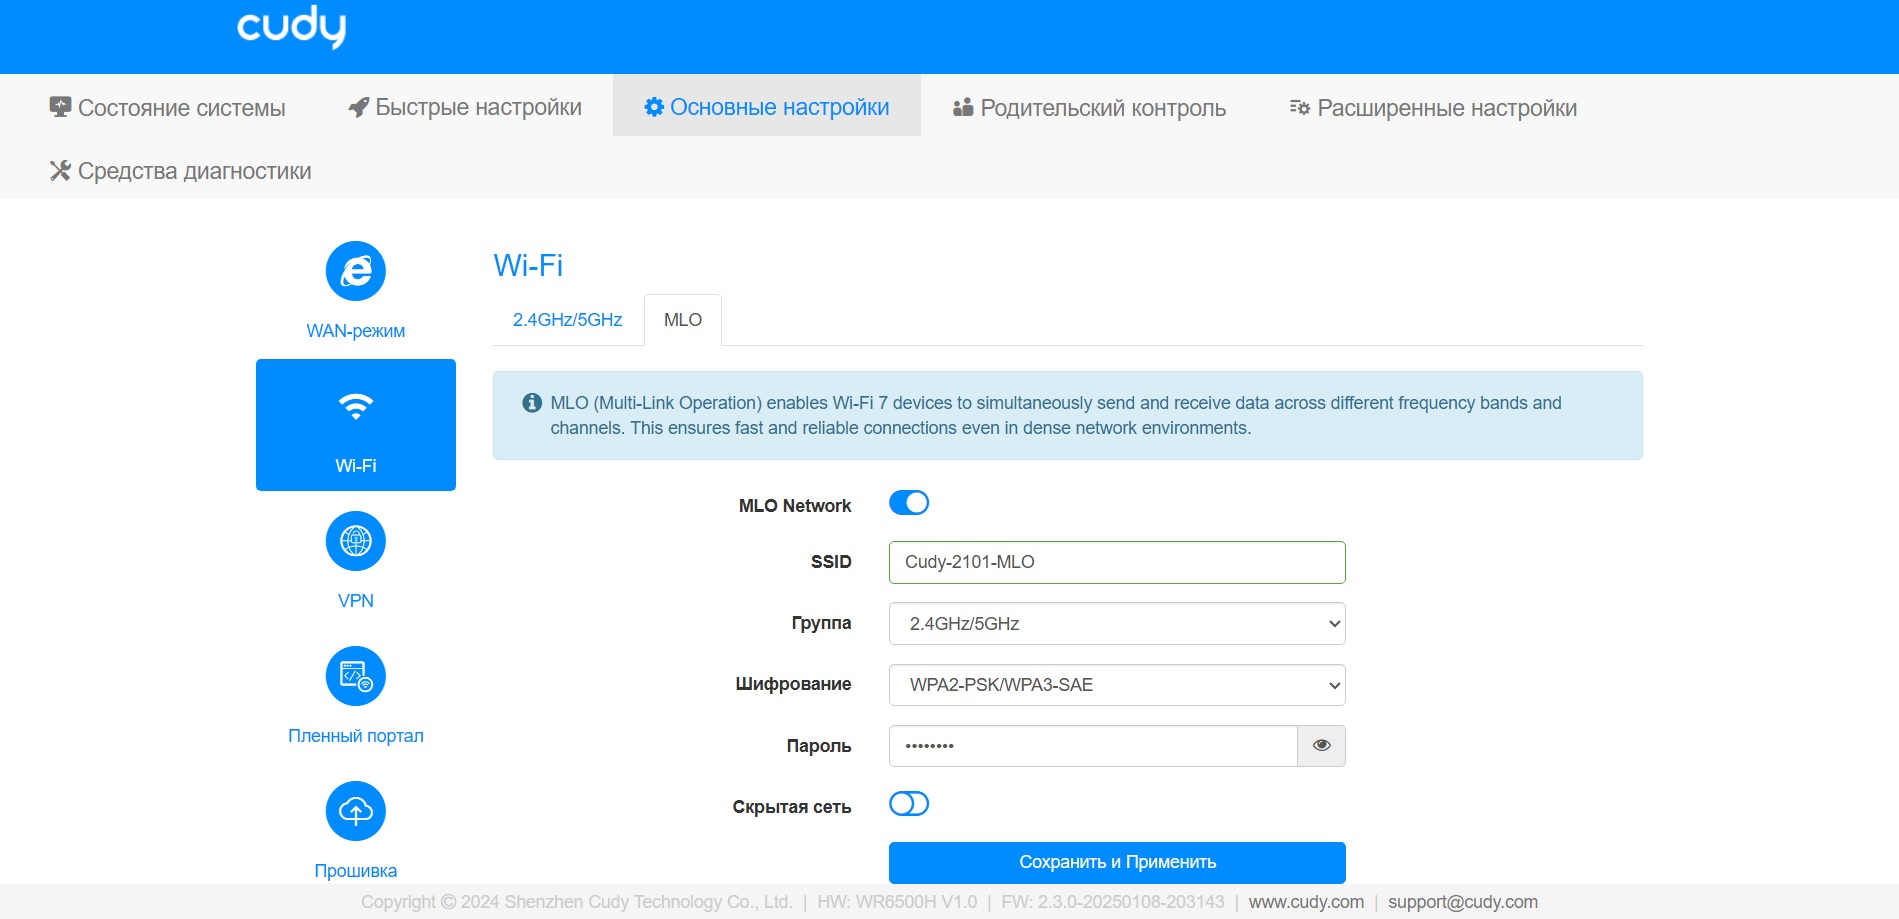Image resolution: width=1899 pixels, height=919 pixels.
Task: Open the Пленный портал icon
Action: (x=356, y=676)
